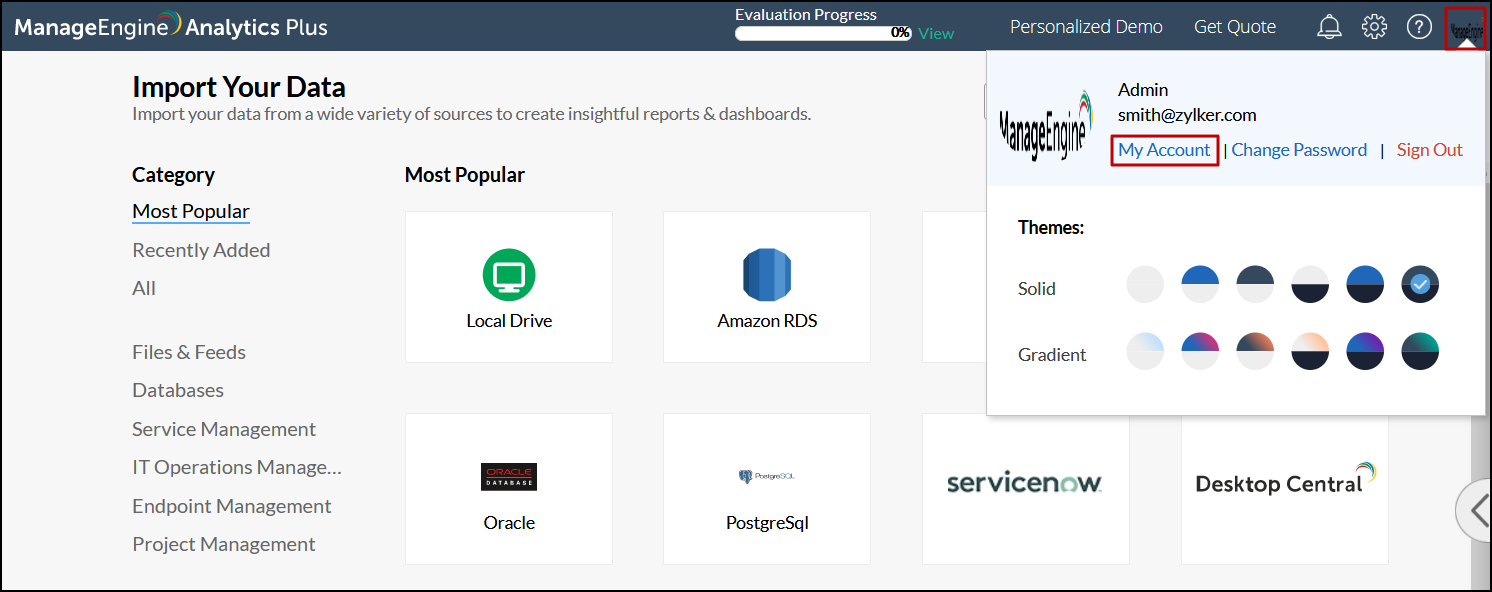Select the ServiceNow data source tile
1492x592 pixels.
point(1025,489)
